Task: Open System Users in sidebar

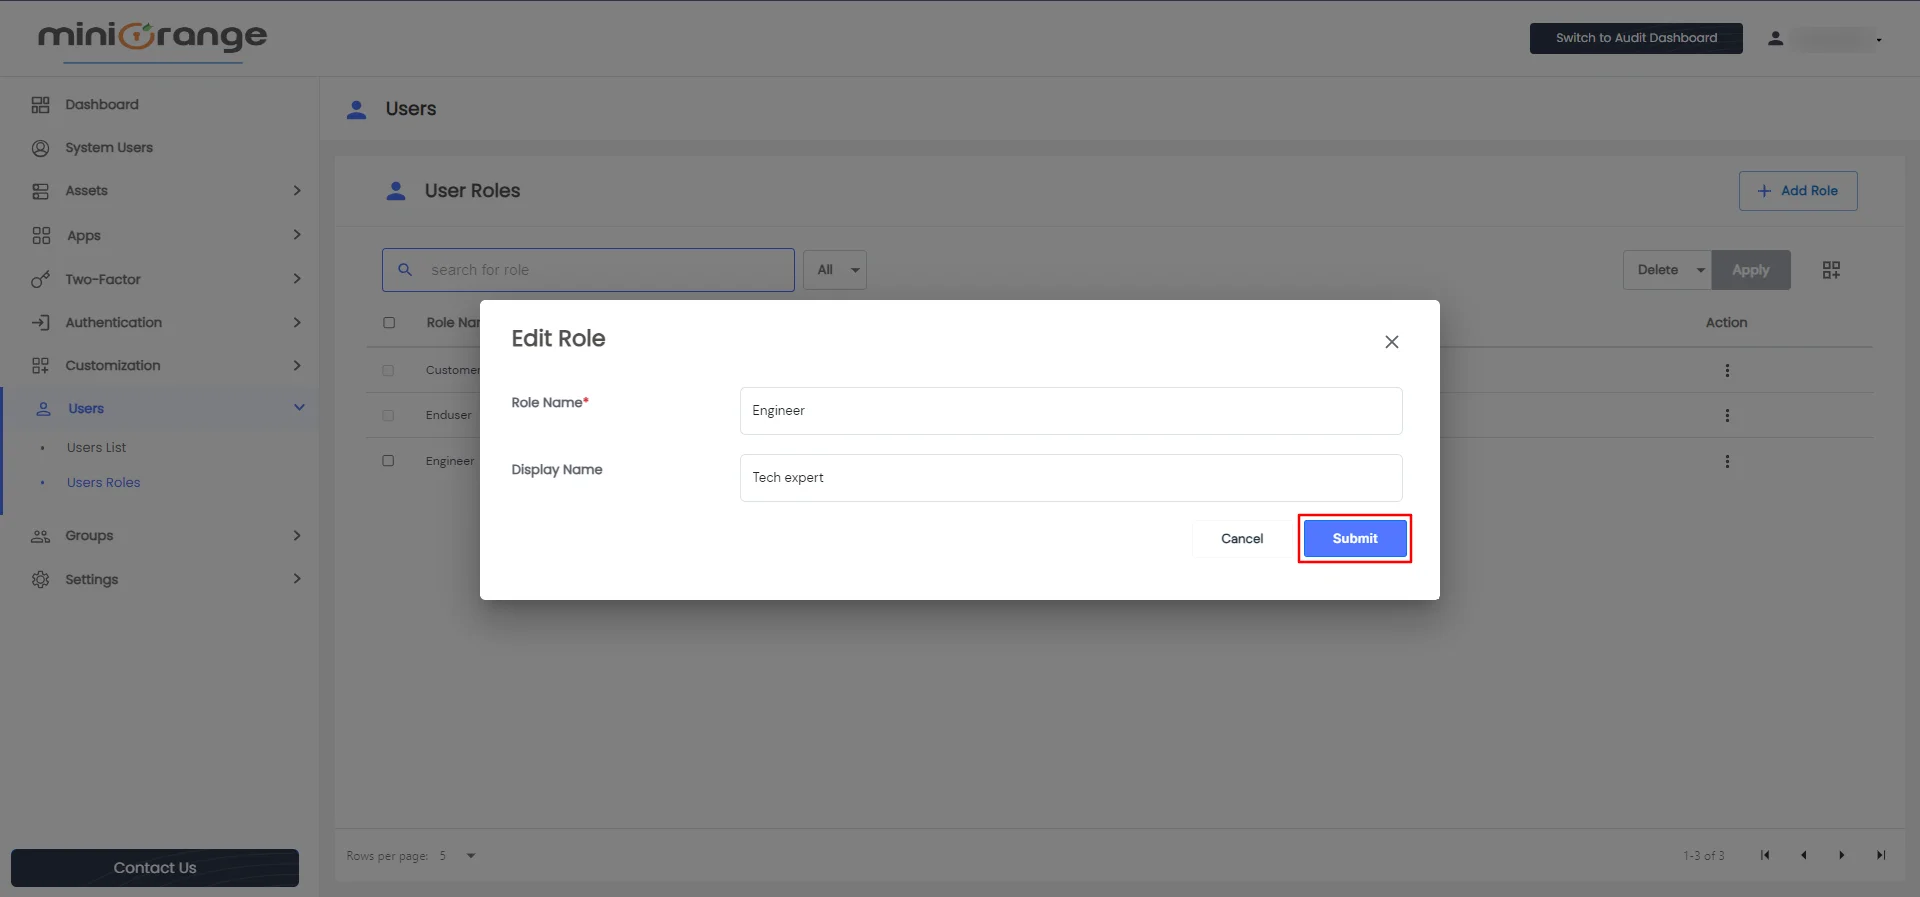Action: pos(109,148)
